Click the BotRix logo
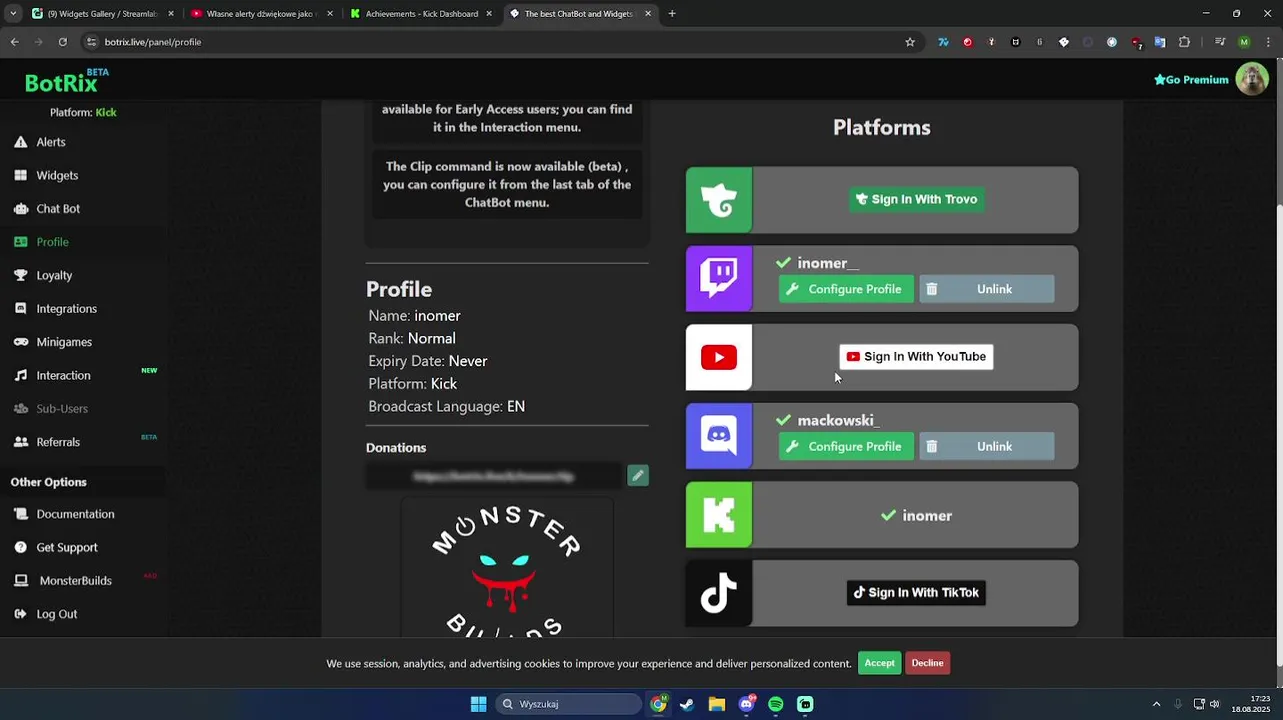Screen dimensions: 1283x720 [x=67, y=80]
